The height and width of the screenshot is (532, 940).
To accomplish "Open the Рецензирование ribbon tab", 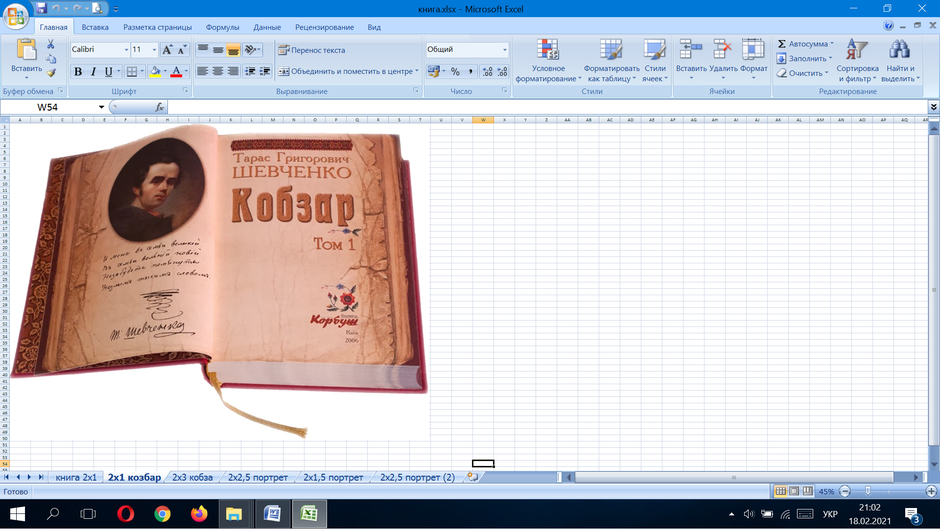I will coord(324,27).
